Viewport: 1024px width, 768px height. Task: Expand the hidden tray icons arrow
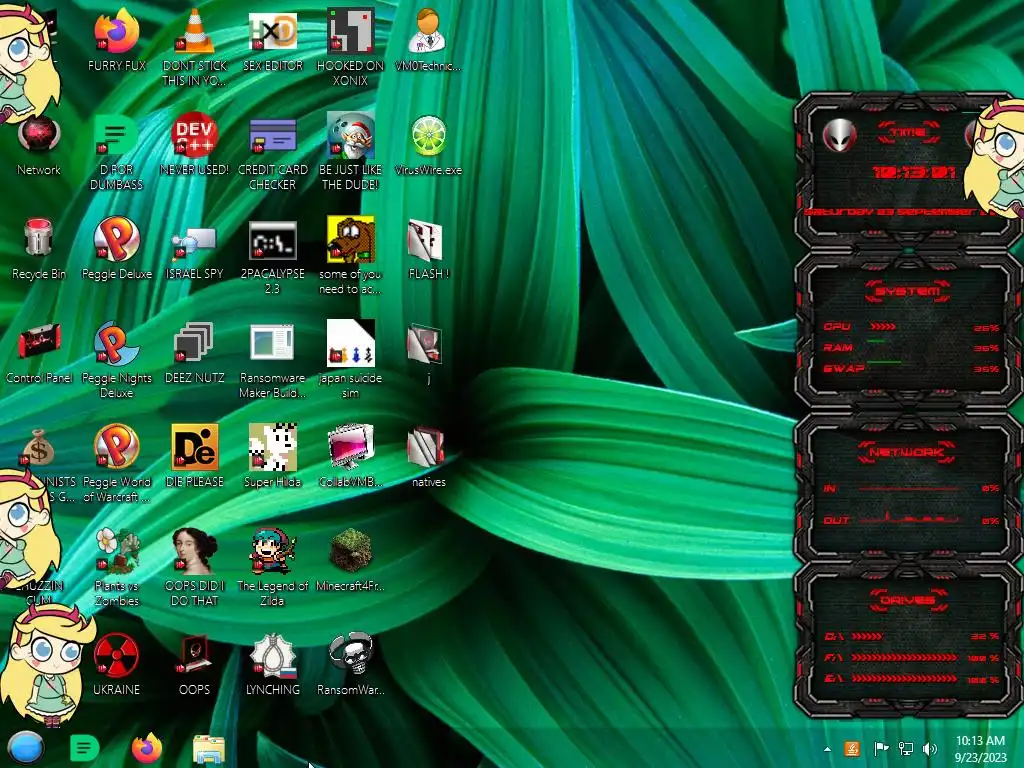pyautogui.click(x=827, y=749)
